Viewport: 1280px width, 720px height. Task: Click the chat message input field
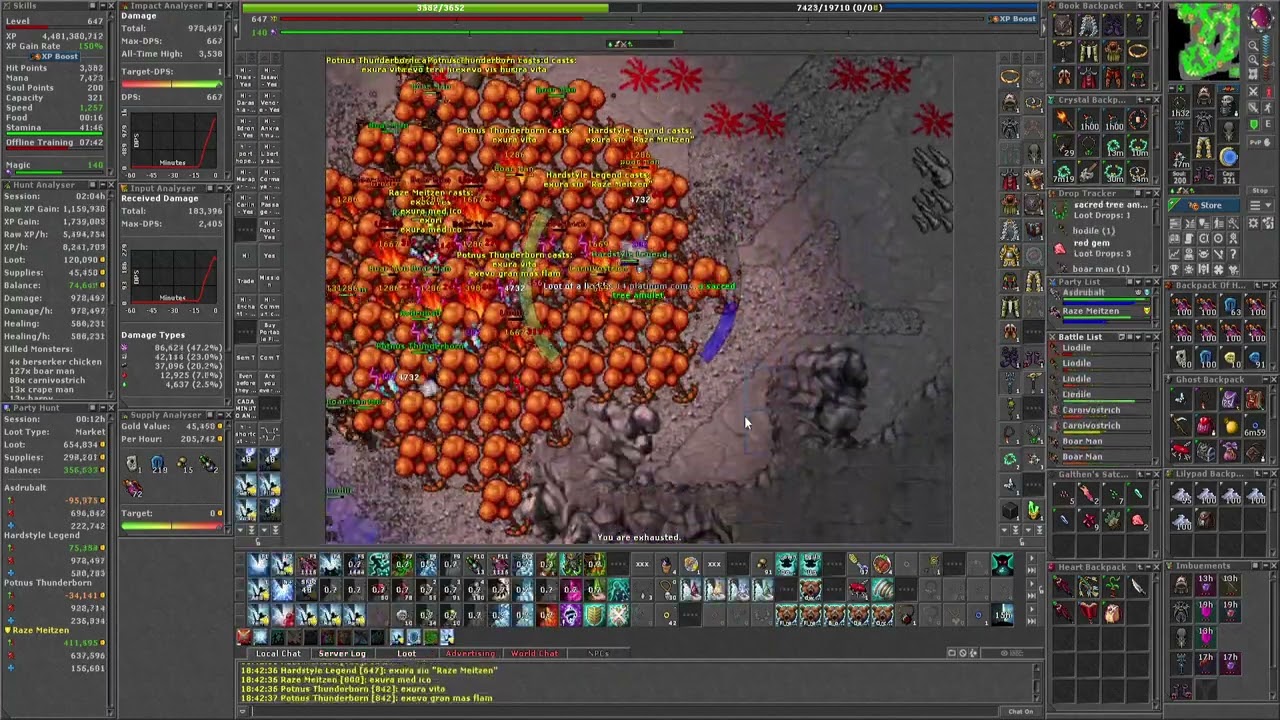pyautogui.click(x=625, y=711)
